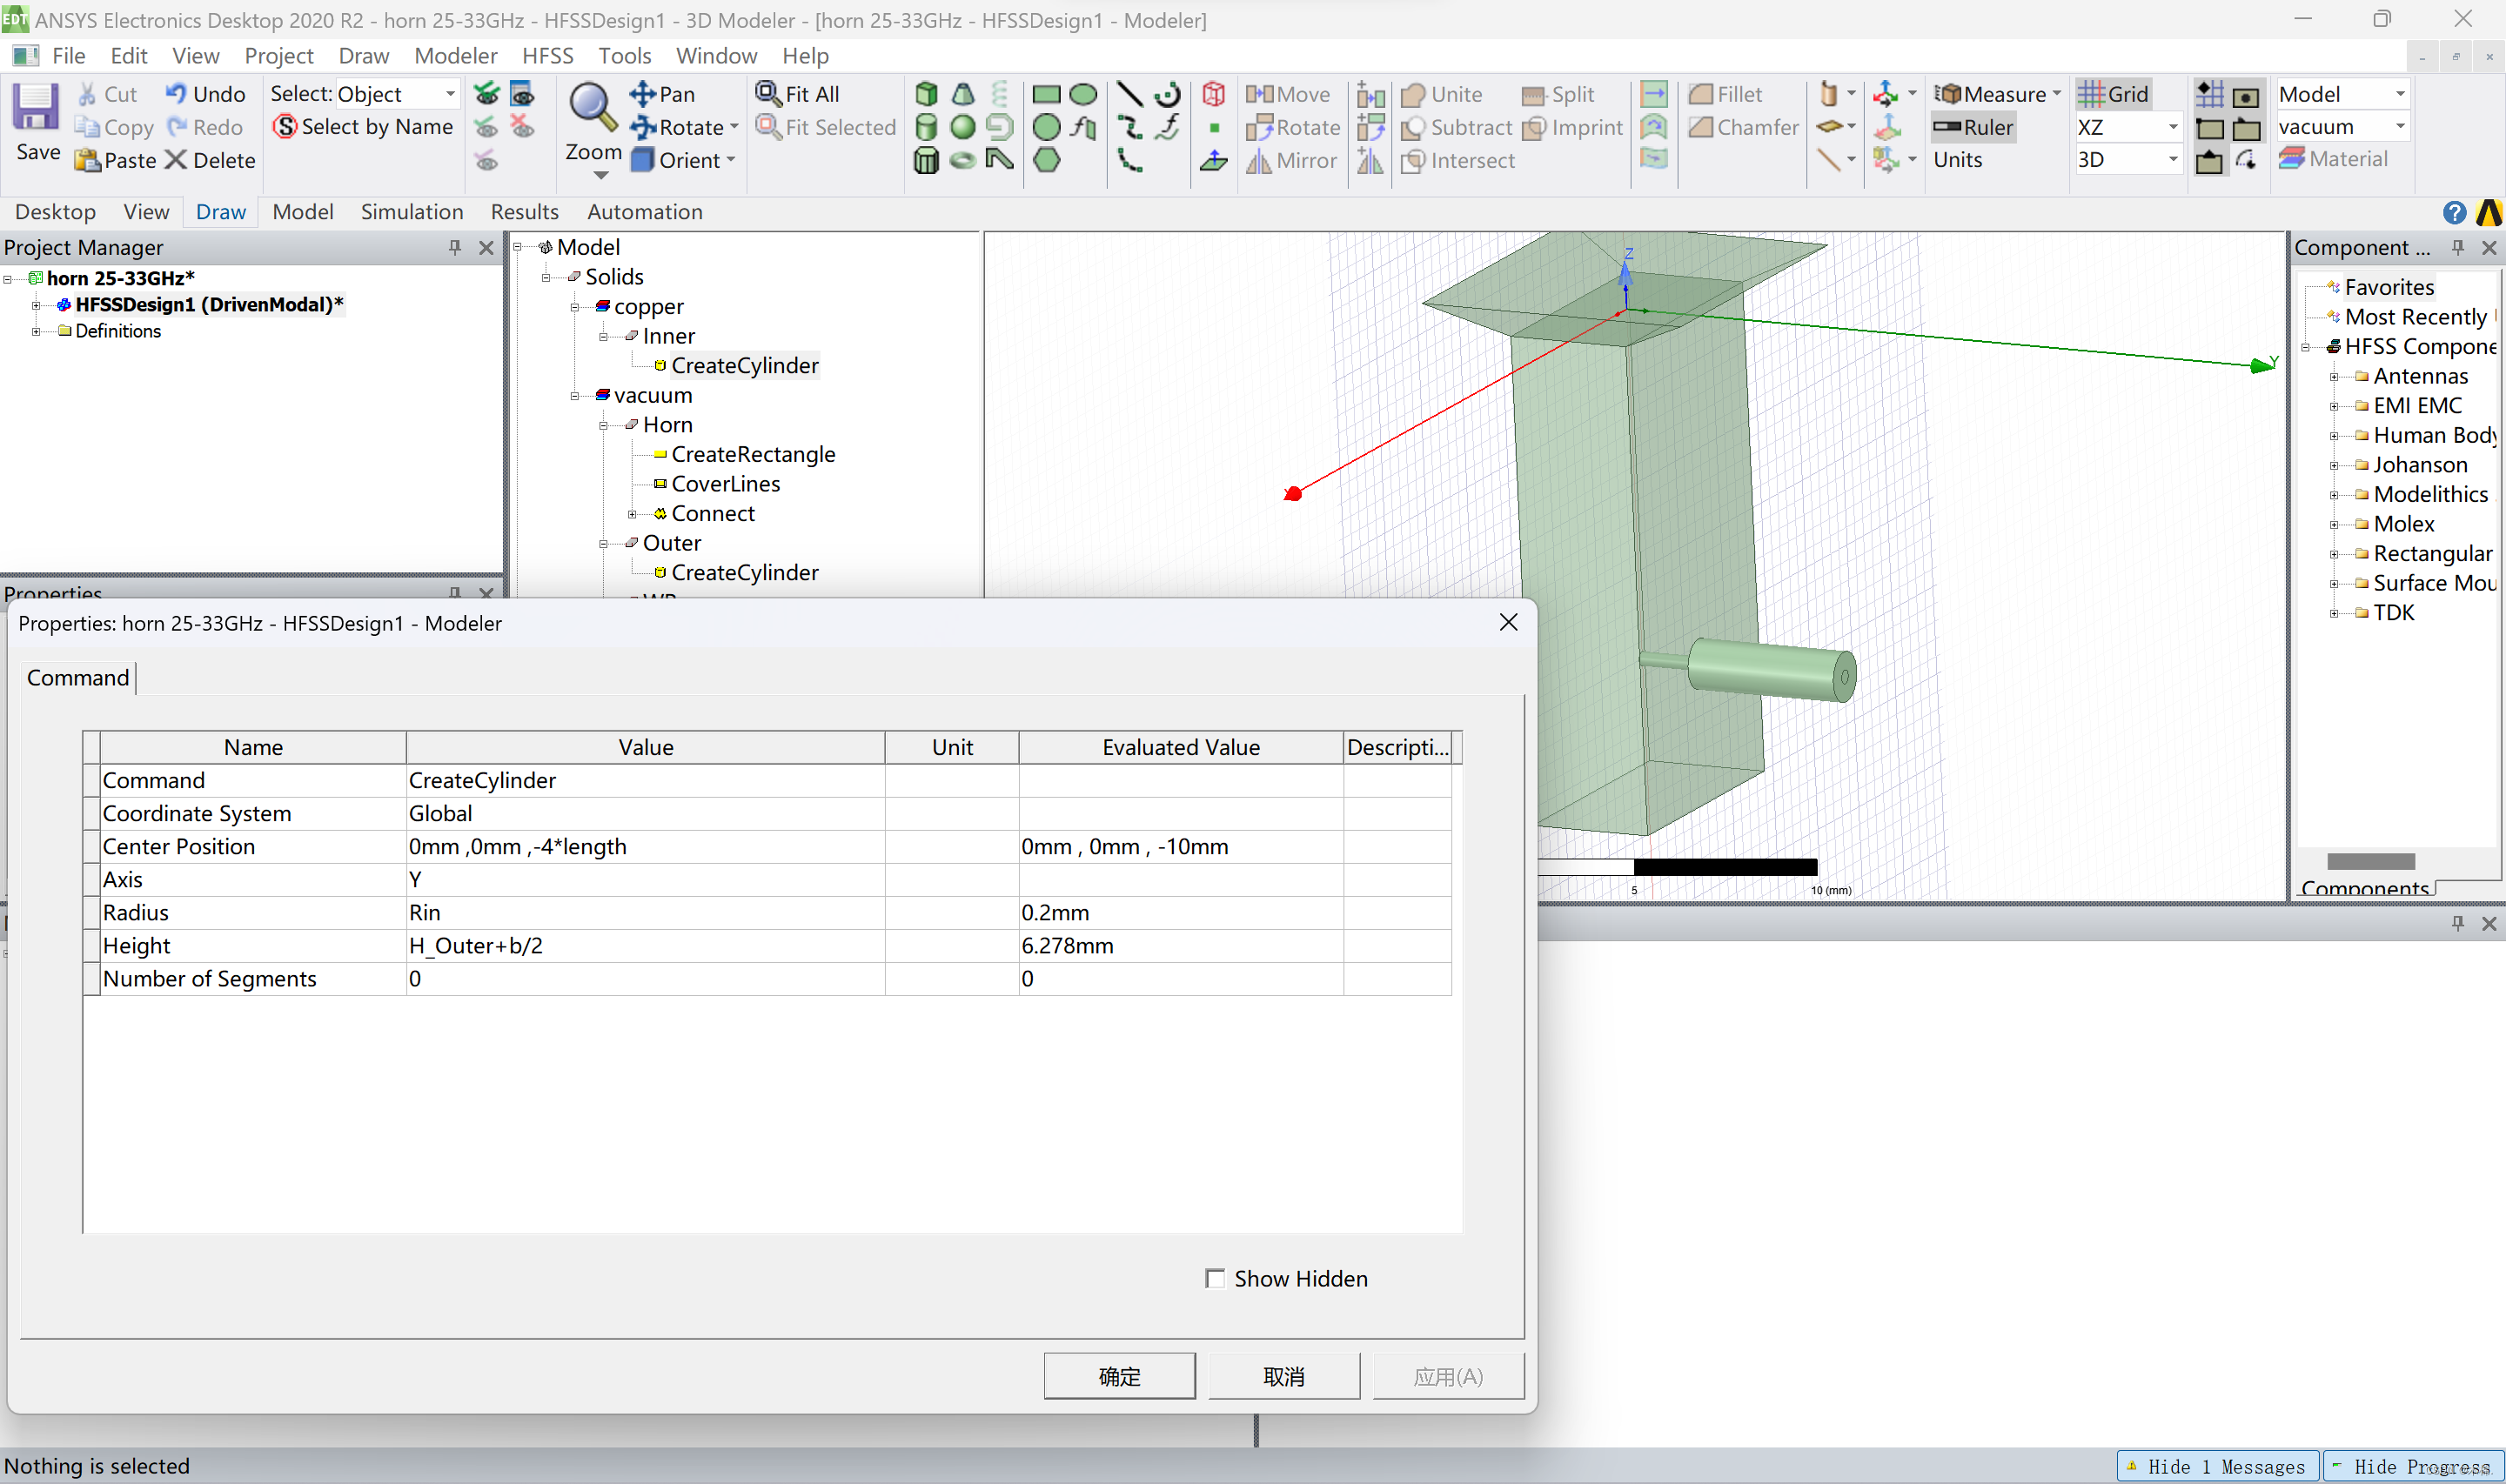Open the Modeler menu
This screenshot has width=2506, height=1484.
pyautogui.click(x=455, y=56)
